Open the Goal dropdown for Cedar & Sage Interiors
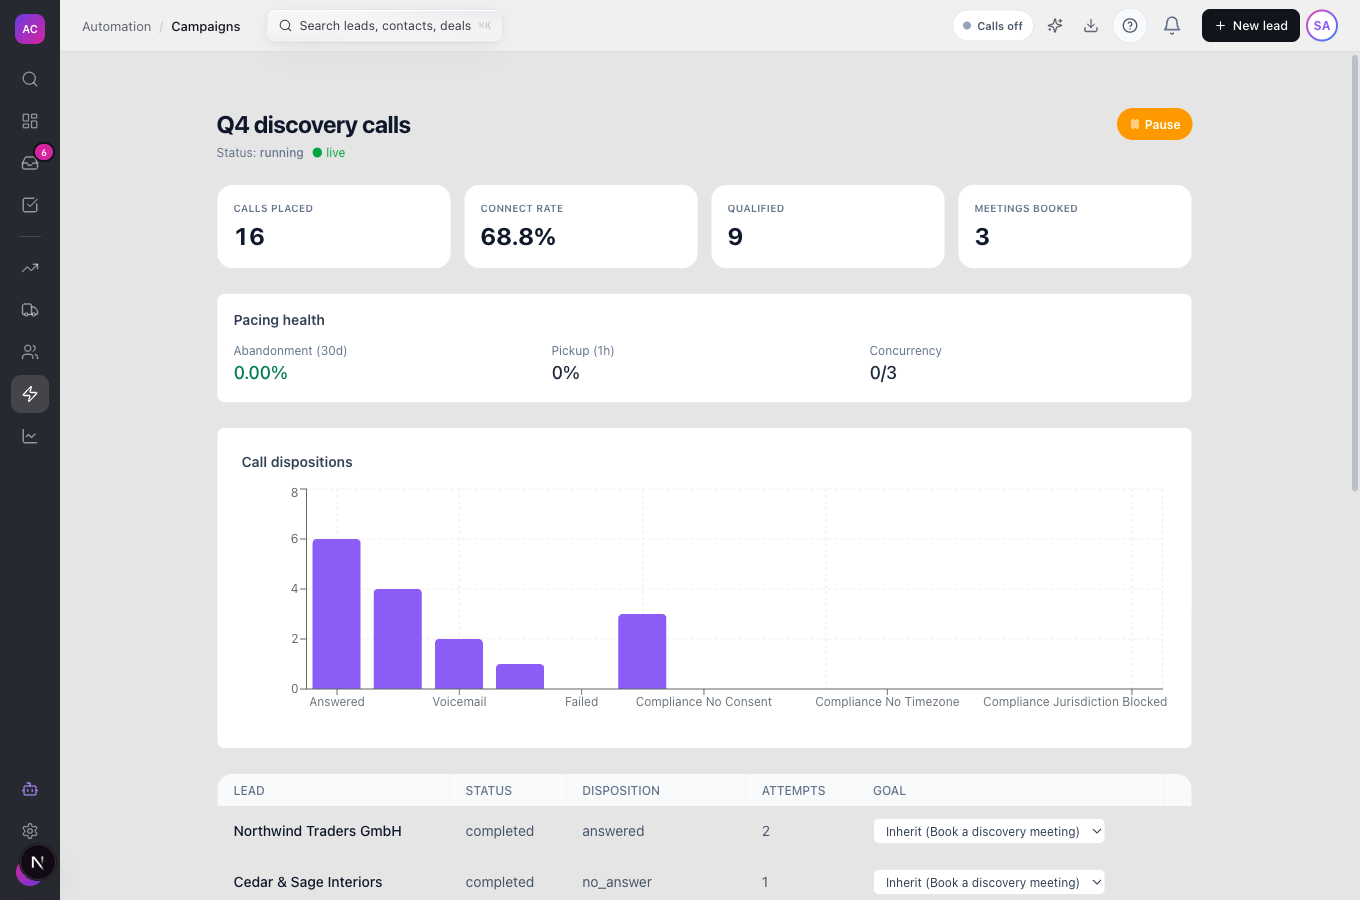The height and width of the screenshot is (900, 1360). click(x=989, y=882)
